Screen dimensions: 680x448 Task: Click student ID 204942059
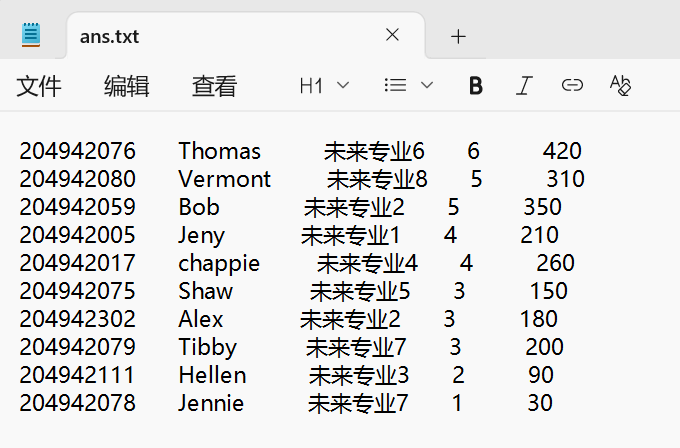(78, 207)
